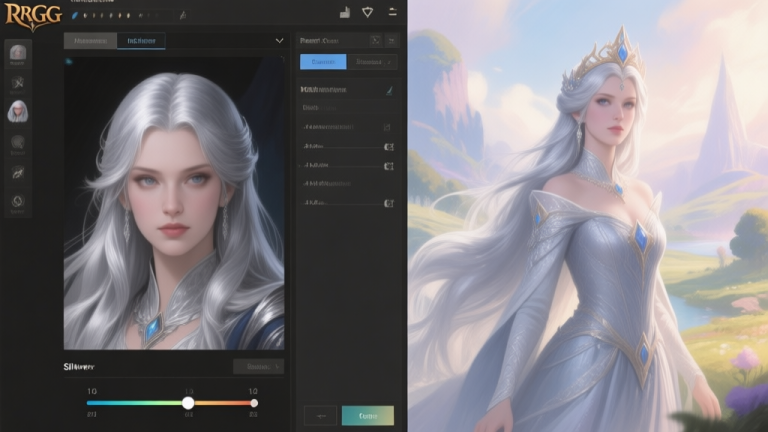Open the crossed-tools sidebar item

click(18, 83)
